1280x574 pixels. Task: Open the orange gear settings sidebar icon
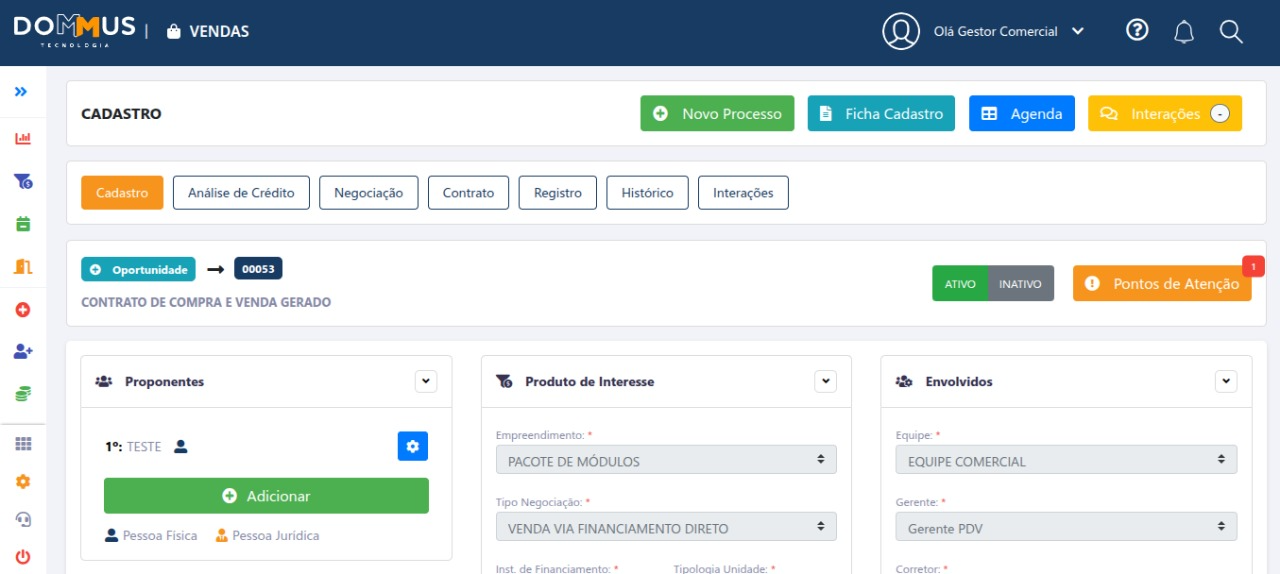pyautogui.click(x=23, y=481)
